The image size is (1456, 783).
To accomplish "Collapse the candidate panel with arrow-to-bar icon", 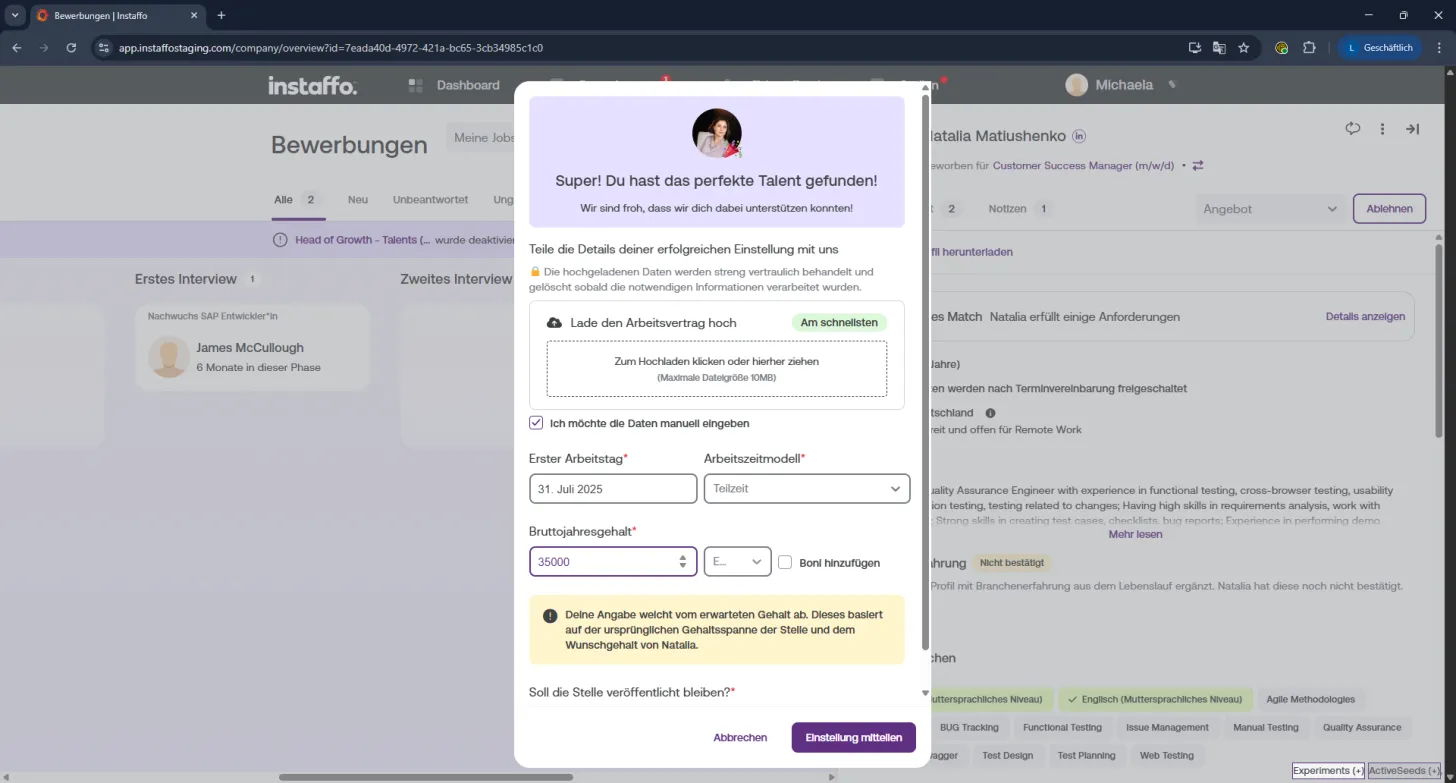I will 1412,129.
